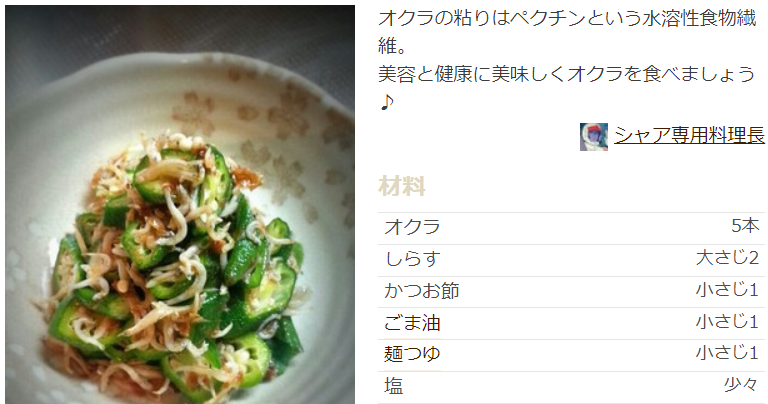The width and height of the screenshot is (768, 404).
Task: Open the 麺つゆ ingredient link
Action: pos(412,354)
